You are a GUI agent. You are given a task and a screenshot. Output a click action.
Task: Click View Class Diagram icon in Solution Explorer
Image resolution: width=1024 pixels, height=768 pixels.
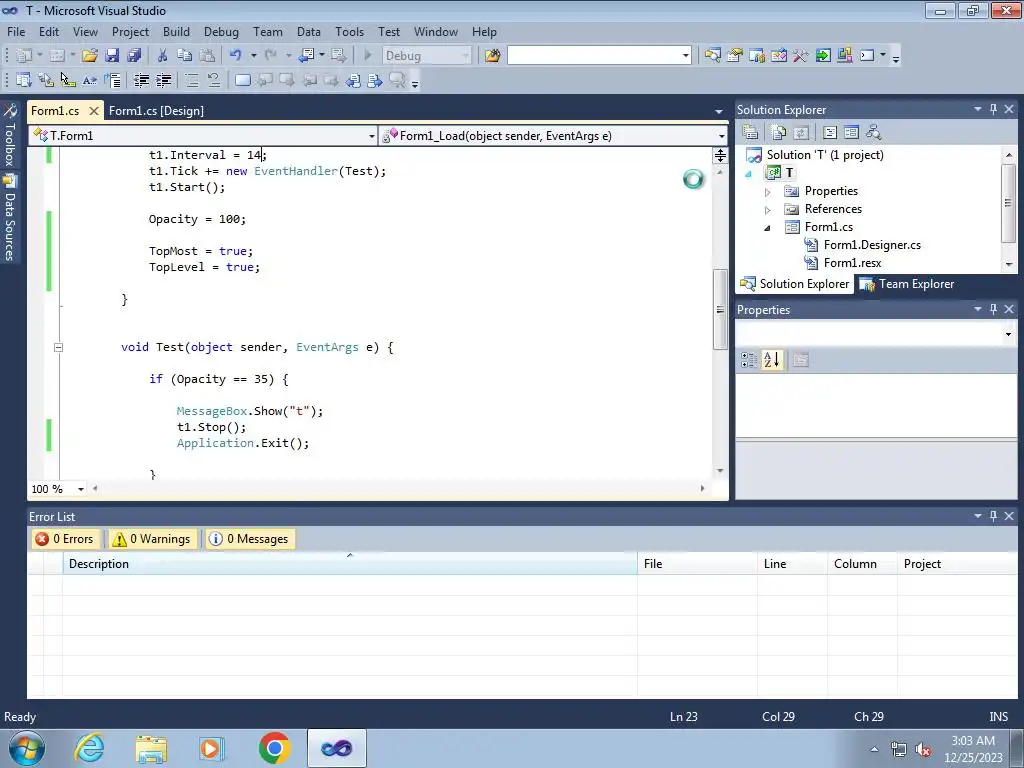(873, 133)
